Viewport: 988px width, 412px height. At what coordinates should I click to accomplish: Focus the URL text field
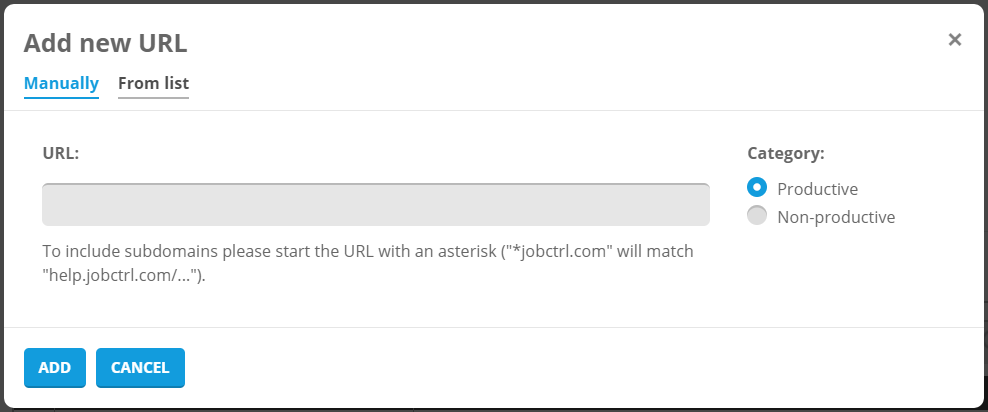pos(375,205)
